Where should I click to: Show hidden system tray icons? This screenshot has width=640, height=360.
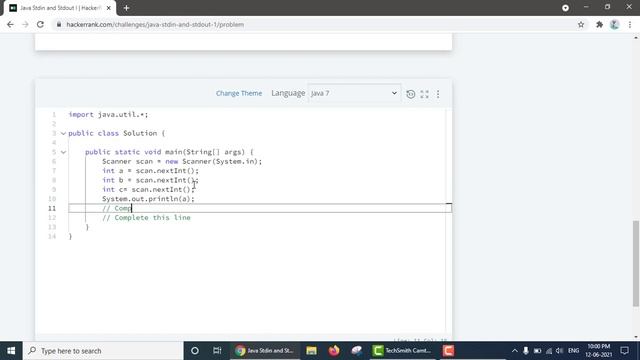(x=514, y=351)
